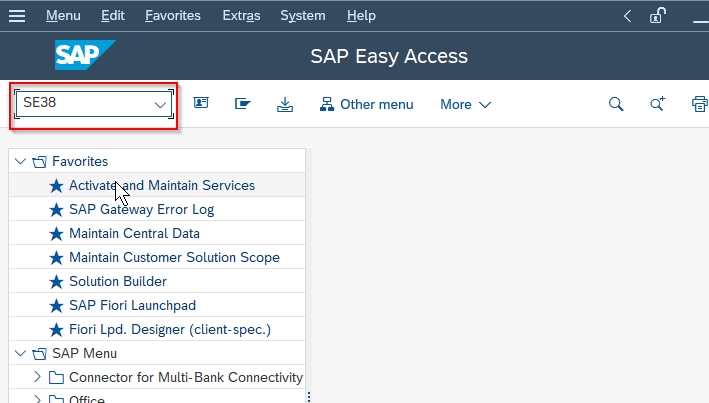Open the Edit menu

[113, 16]
